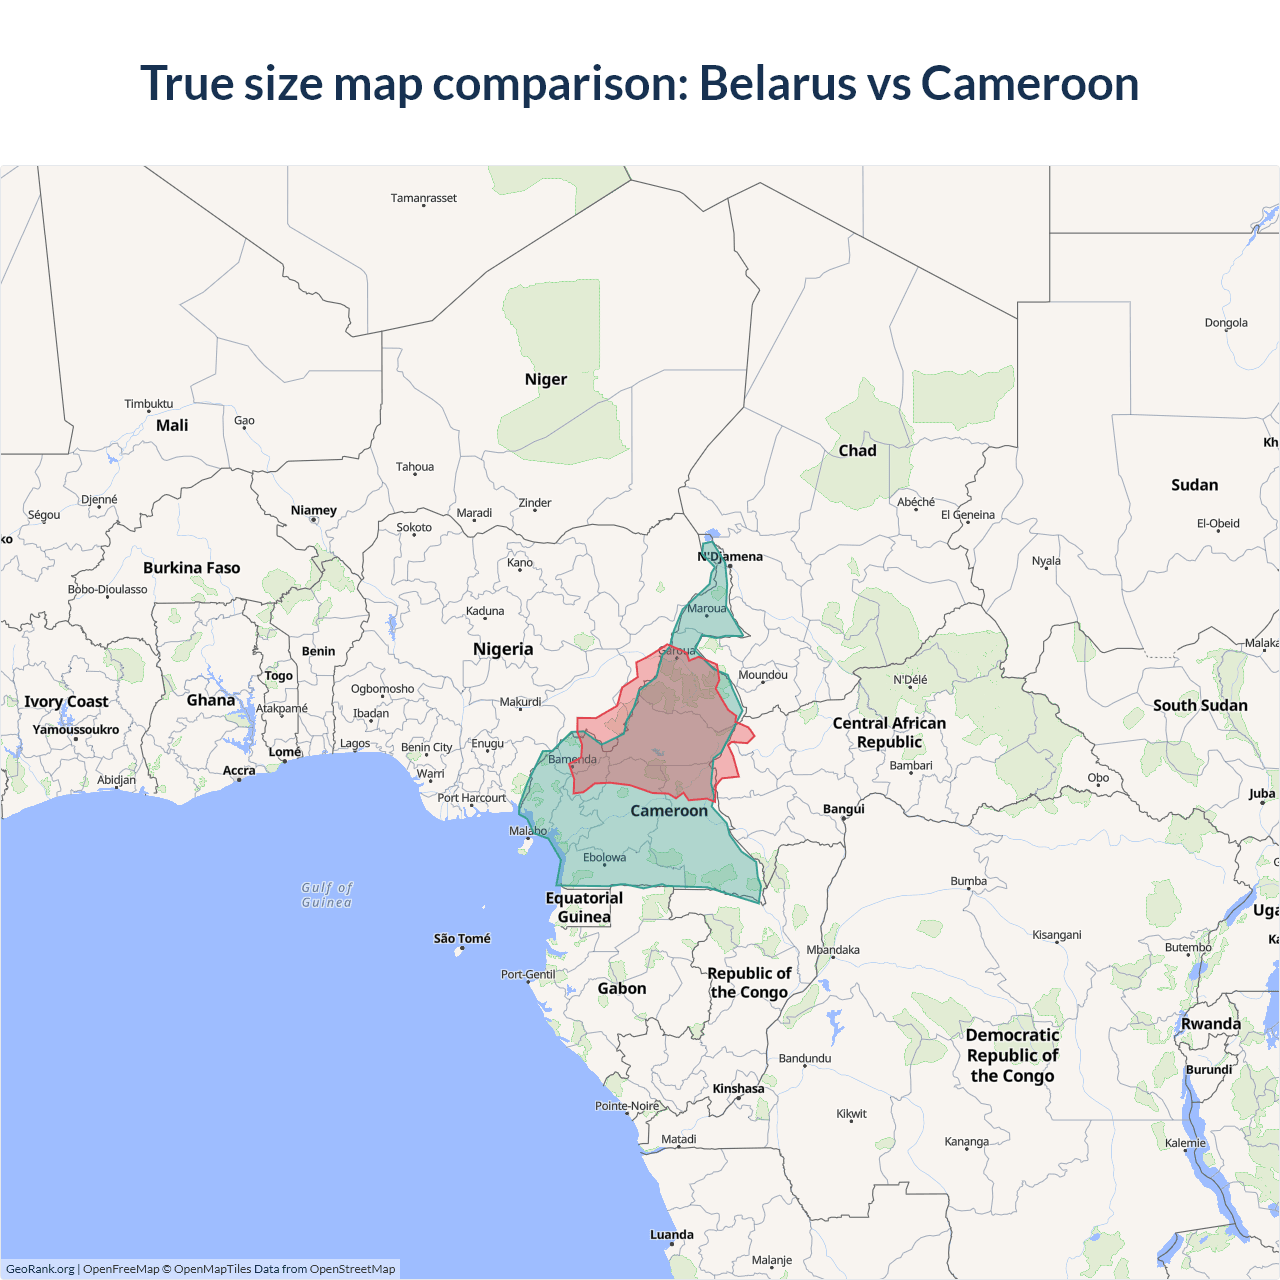Select the São Tomé city label

[x=462, y=938]
